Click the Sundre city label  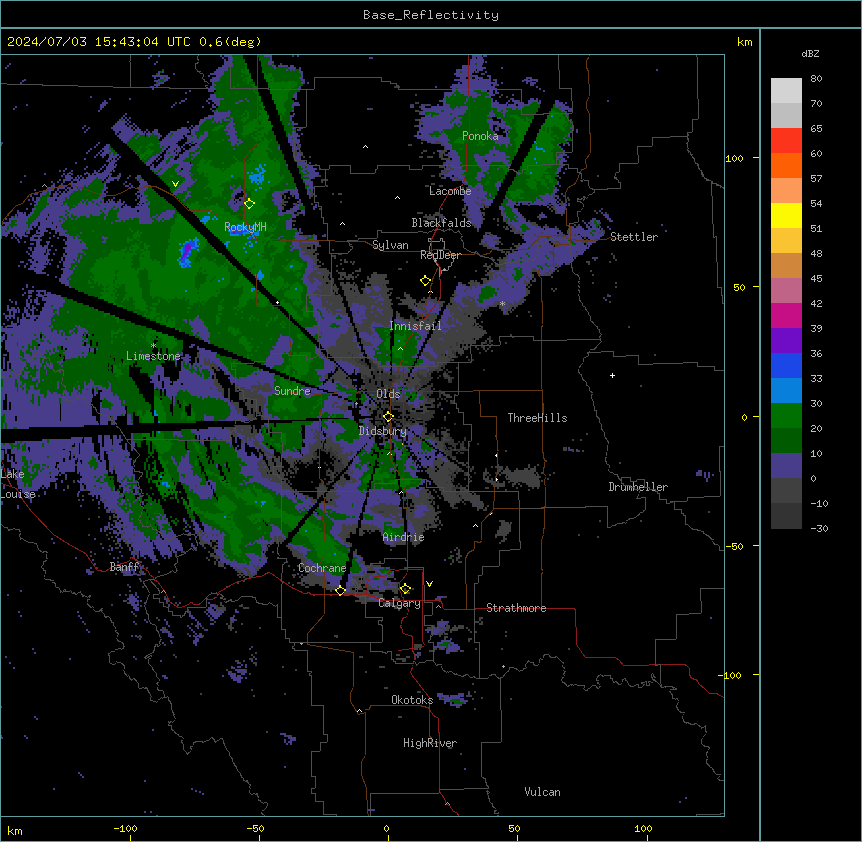tap(292, 391)
